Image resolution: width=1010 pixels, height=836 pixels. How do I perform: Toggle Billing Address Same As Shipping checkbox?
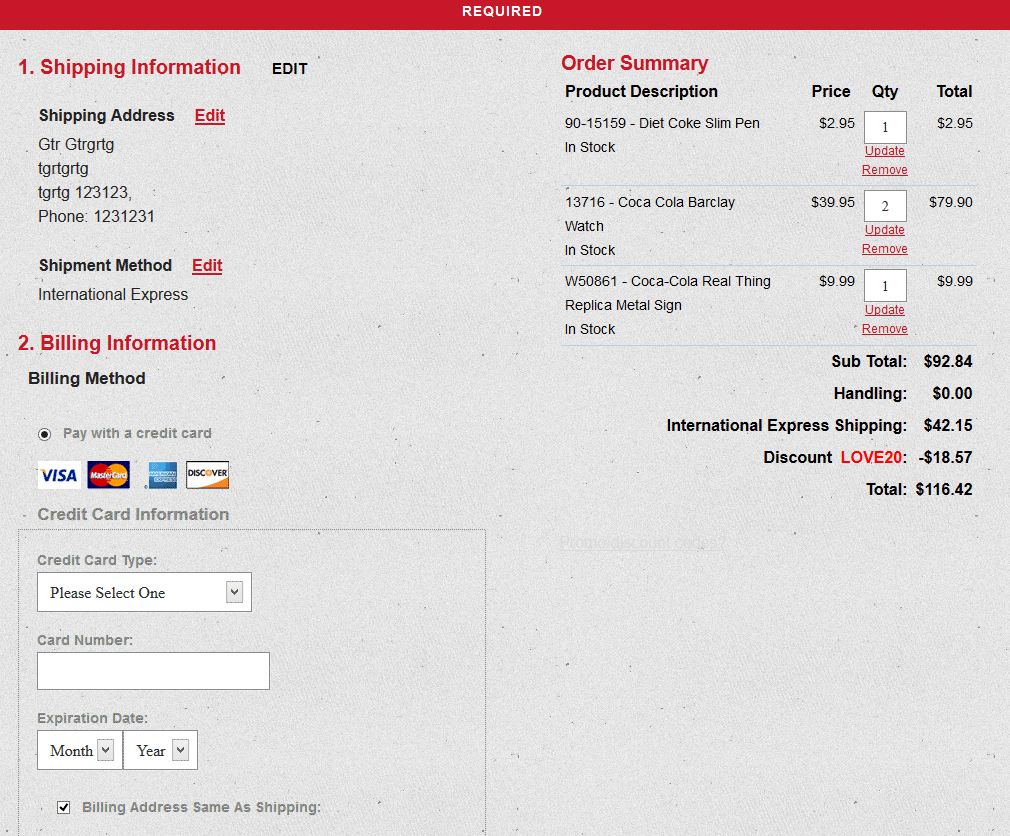click(x=64, y=807)
